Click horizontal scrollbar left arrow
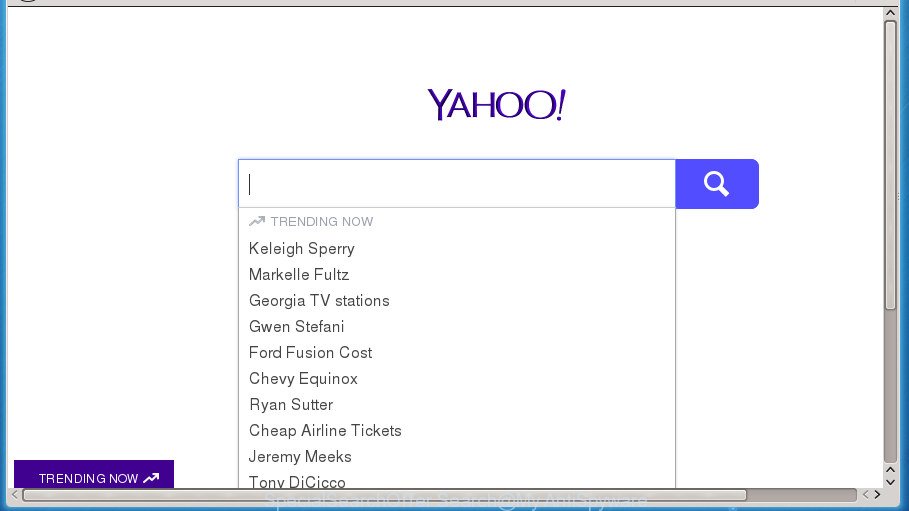The height and width of the screenshot is (511, 909). pos(14,495)
